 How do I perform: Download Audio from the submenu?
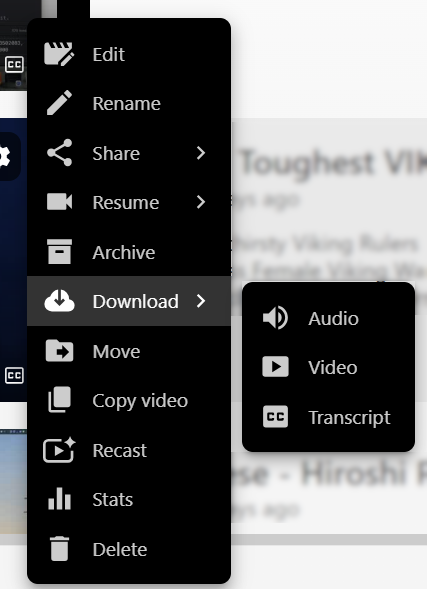point(329,318)
